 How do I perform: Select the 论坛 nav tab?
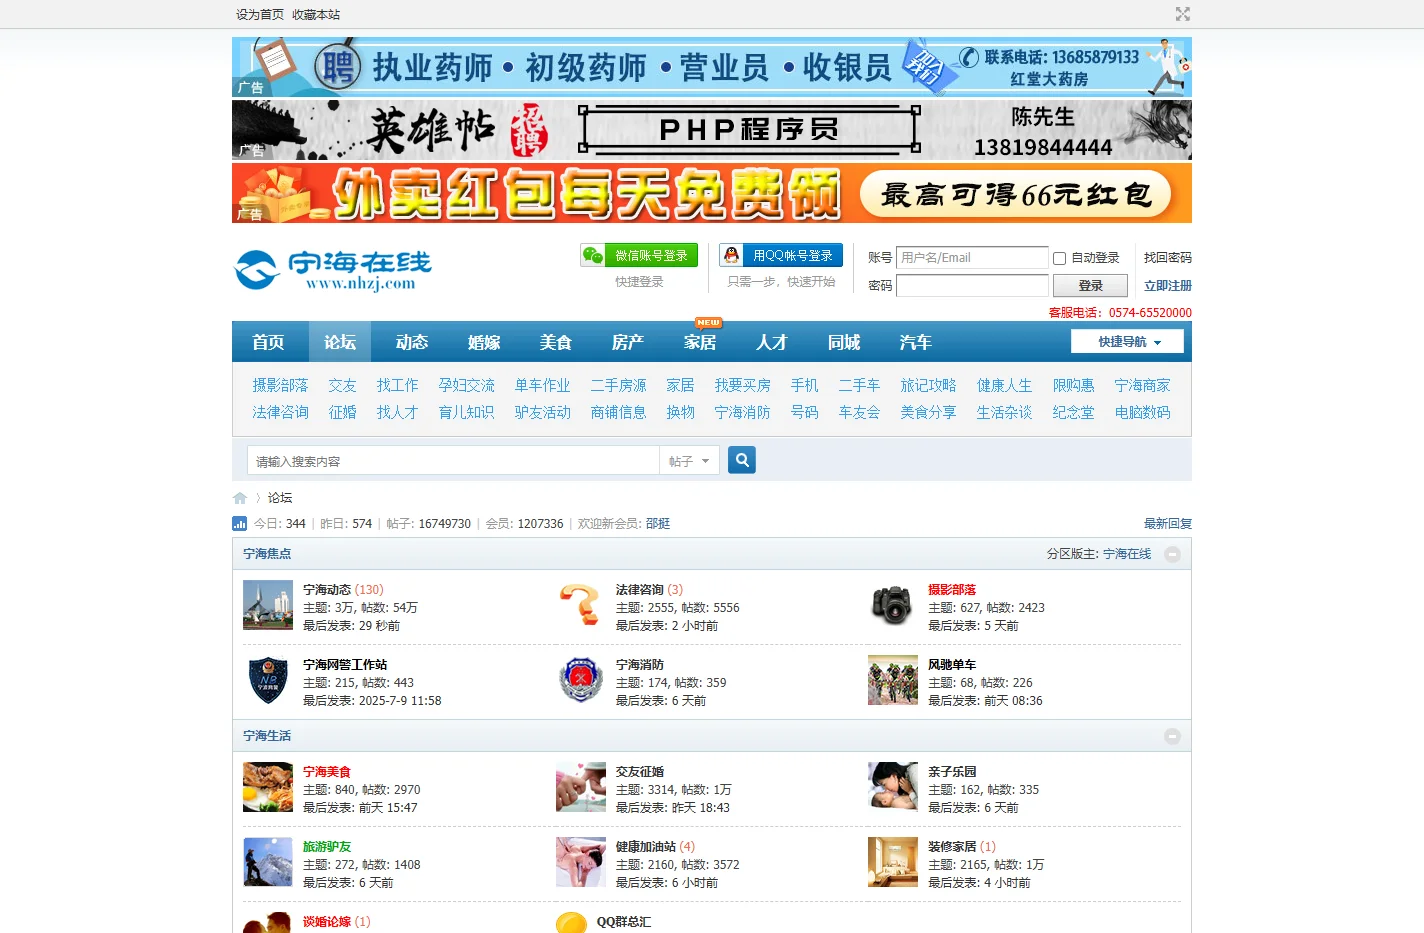[x=340, y=342]
